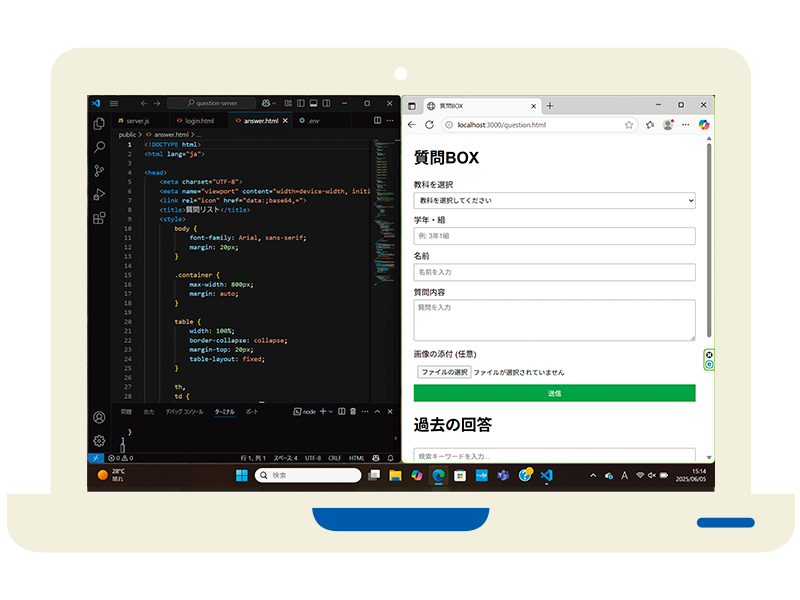Open the 教科を選択 subject dropdown
Screen dimensions: 800x600
(x=554, y=201)
